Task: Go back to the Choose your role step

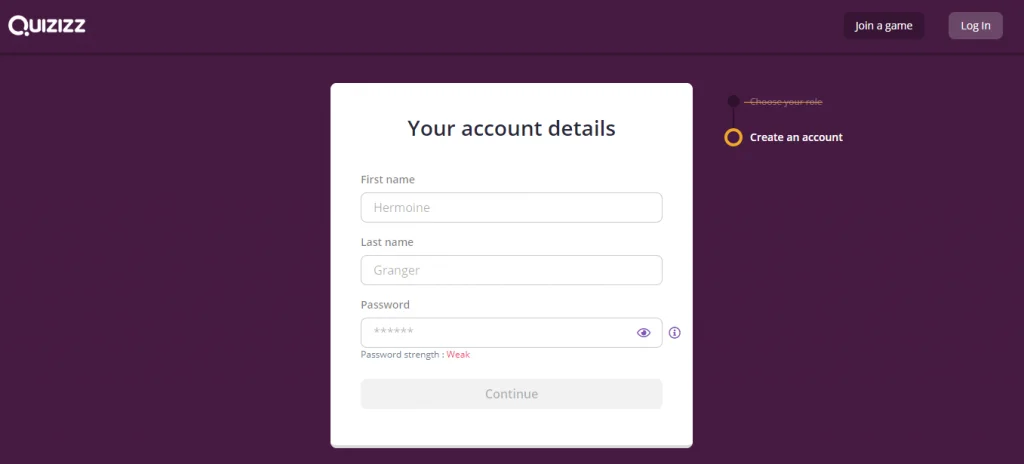Action: click(x=786, y=102)
